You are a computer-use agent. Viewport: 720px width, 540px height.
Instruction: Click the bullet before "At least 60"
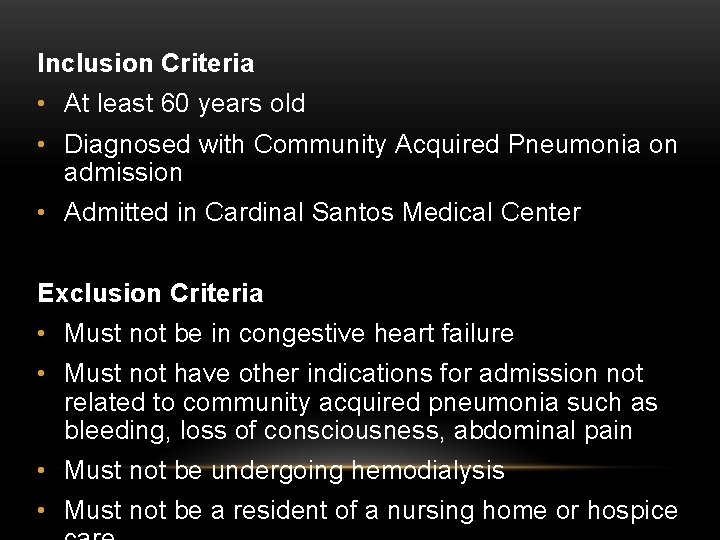tap(42, 104)
